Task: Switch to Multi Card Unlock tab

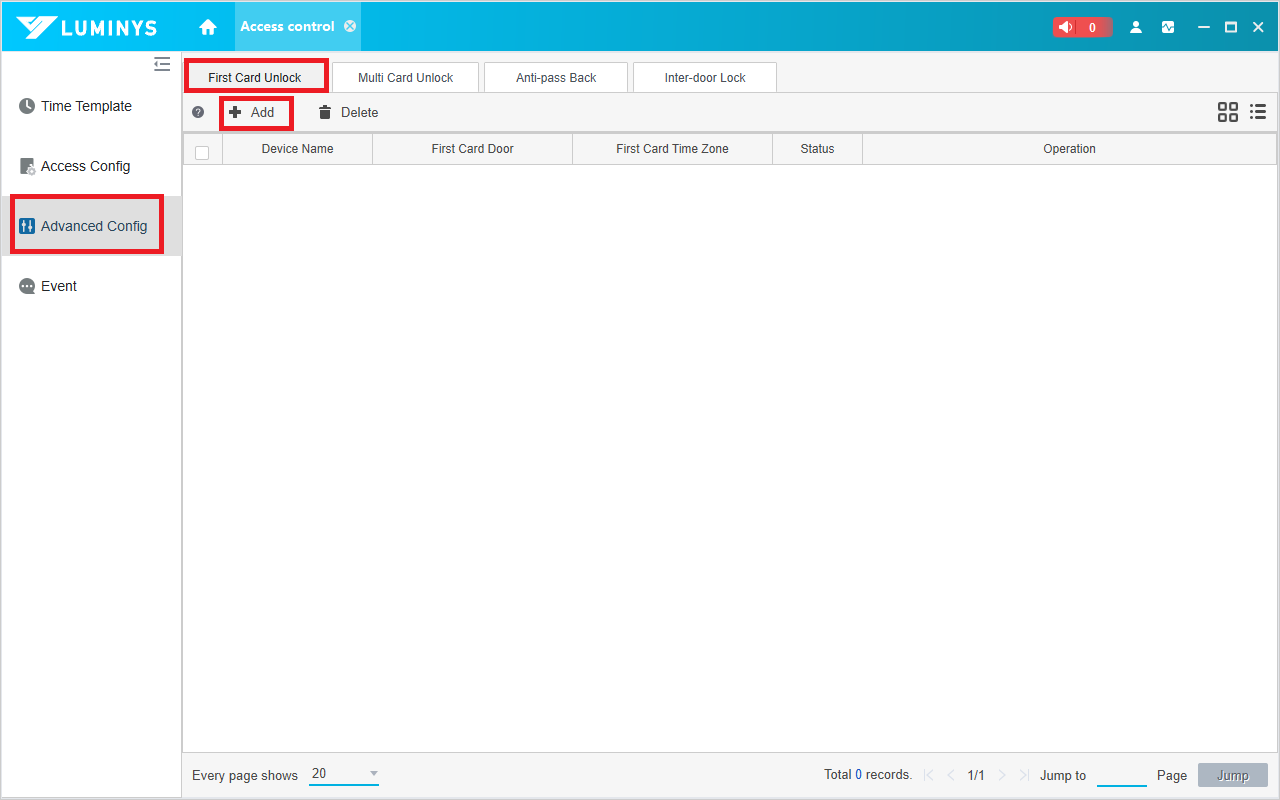Action: 405,78
